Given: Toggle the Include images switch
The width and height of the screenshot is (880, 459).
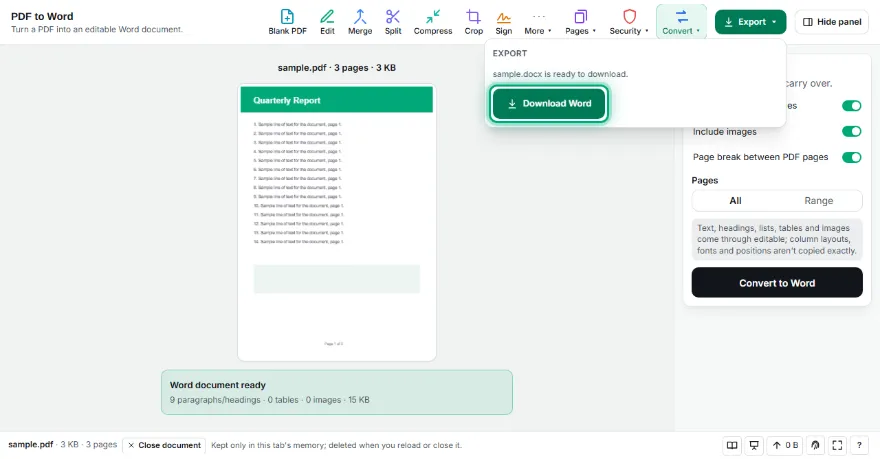Looking at the screenshot, I should pyautogui.click(x=851, y=131).
